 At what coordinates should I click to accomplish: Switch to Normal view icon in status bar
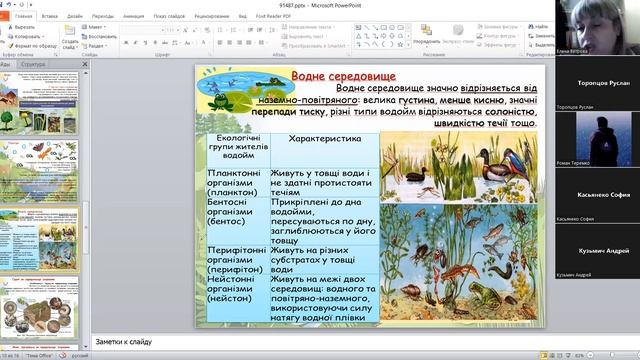[x=544, y=356]
